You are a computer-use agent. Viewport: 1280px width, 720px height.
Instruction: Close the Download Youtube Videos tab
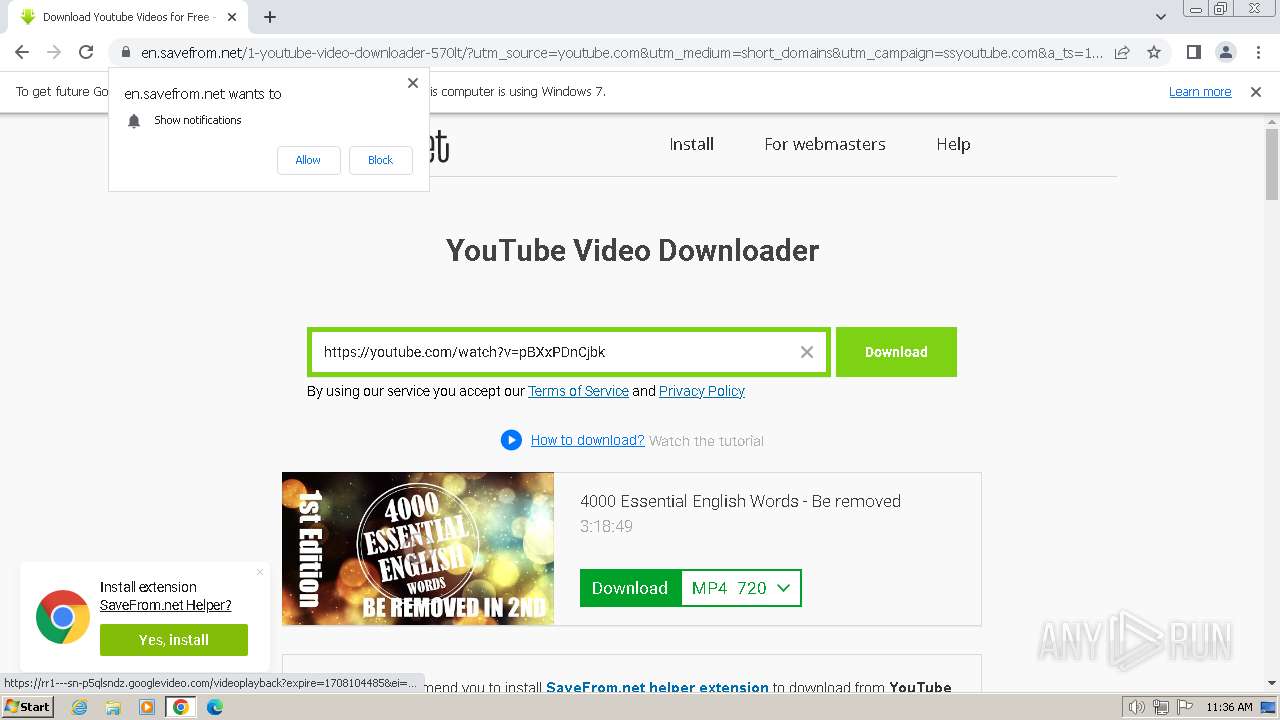[x=232, y=17]
